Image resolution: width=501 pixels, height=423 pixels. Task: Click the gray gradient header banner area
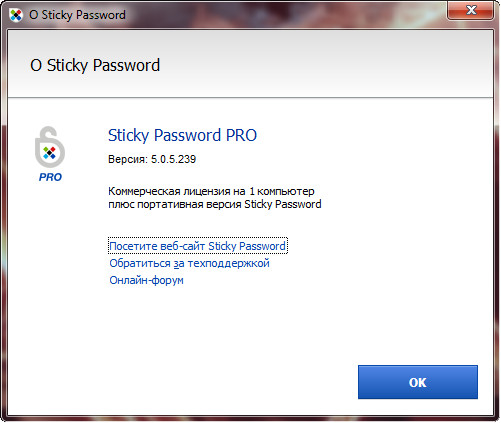[x=300, y=64]
